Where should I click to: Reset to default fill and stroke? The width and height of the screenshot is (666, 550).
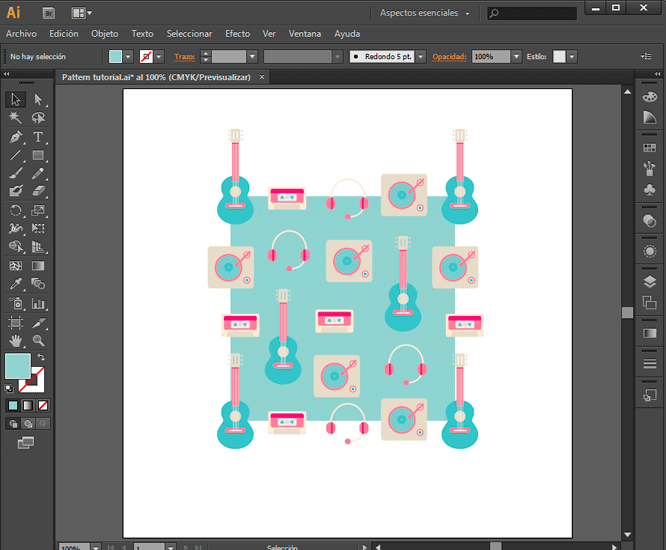(9, 388)
